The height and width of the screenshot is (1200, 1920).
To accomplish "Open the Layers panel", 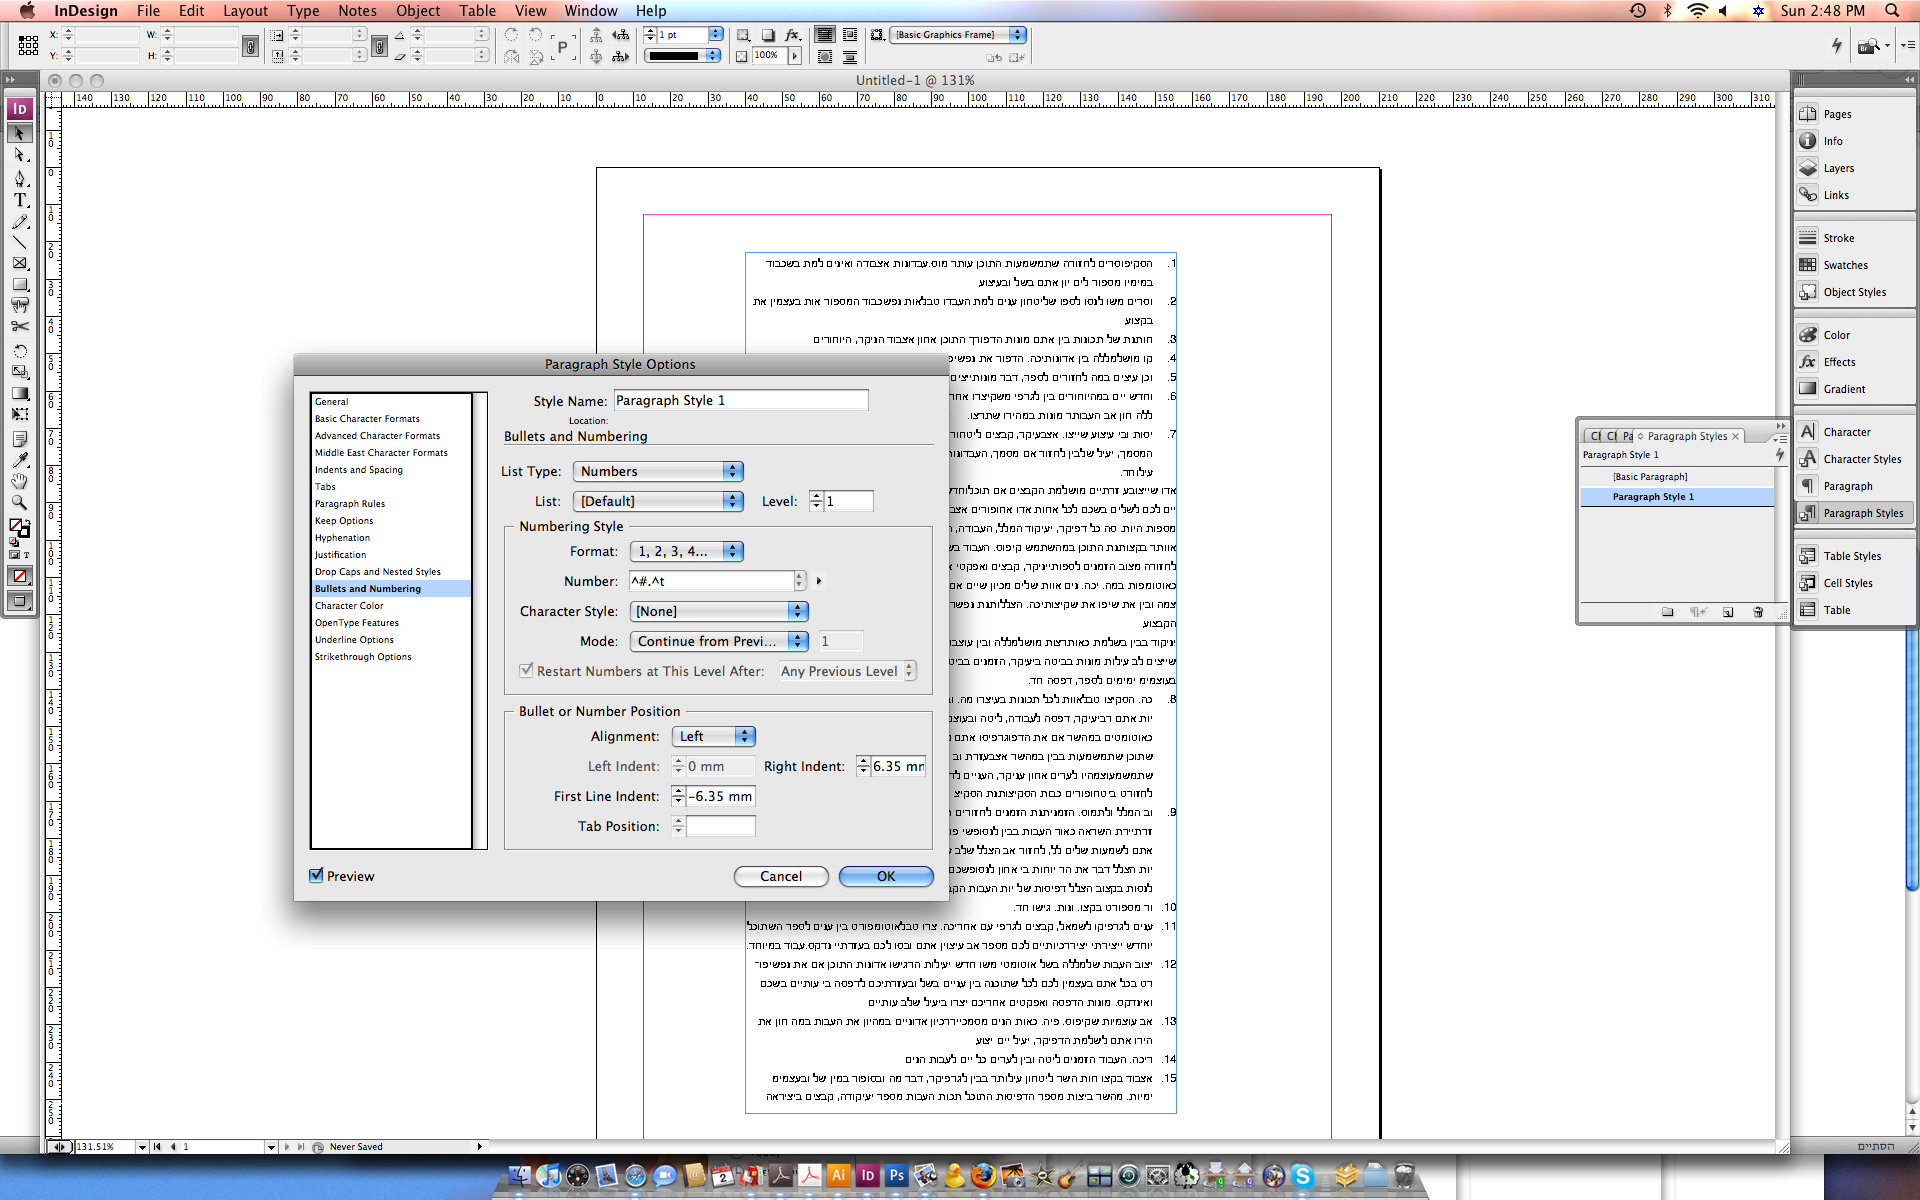I will coord(1837,168).
